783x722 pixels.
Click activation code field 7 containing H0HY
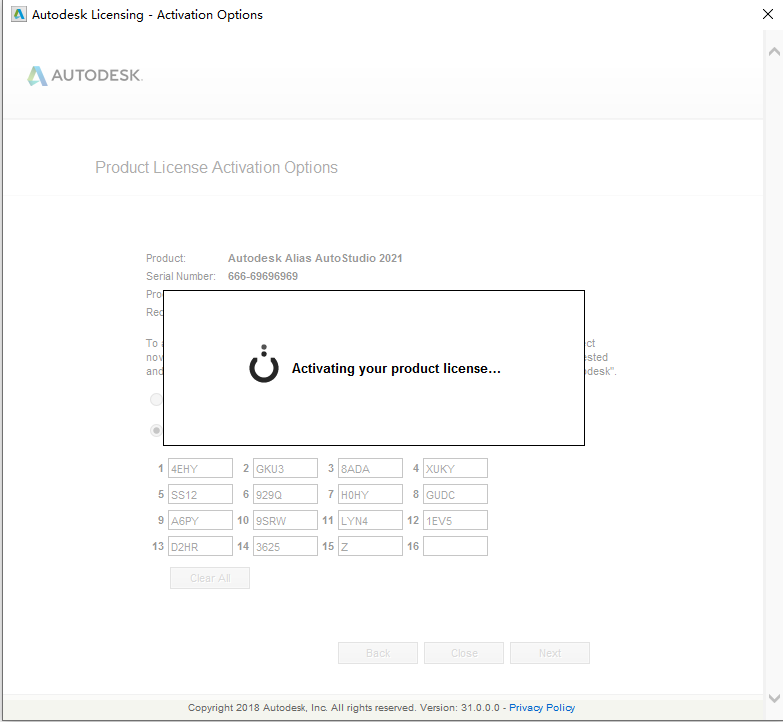[370, 494]
